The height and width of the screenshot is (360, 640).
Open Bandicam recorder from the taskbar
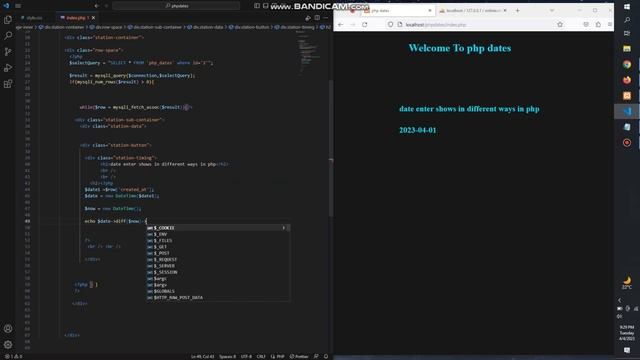[x=627, y=143]
